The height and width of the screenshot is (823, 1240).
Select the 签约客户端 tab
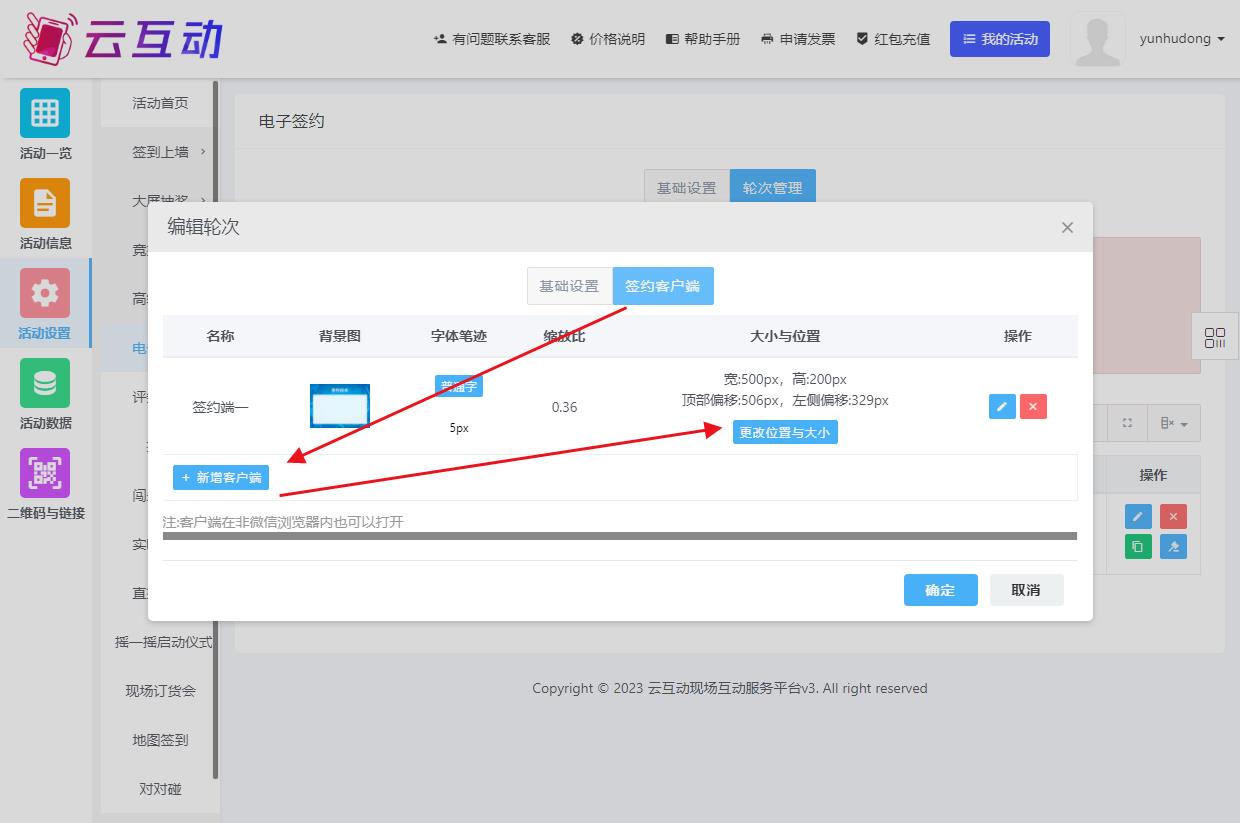[663, 286]
